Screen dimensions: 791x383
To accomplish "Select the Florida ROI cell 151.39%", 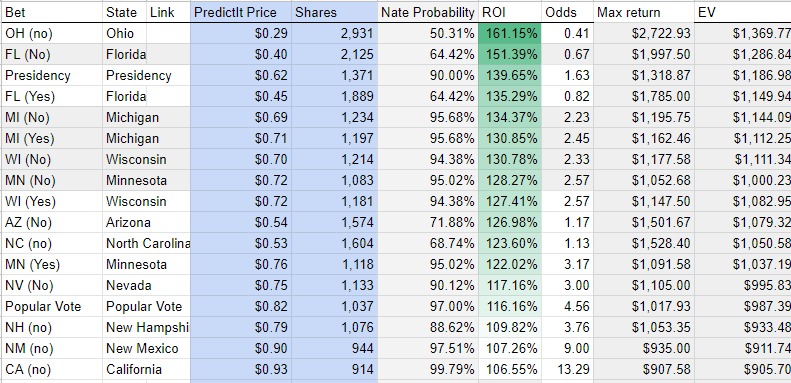I will (x=510, y=54).
